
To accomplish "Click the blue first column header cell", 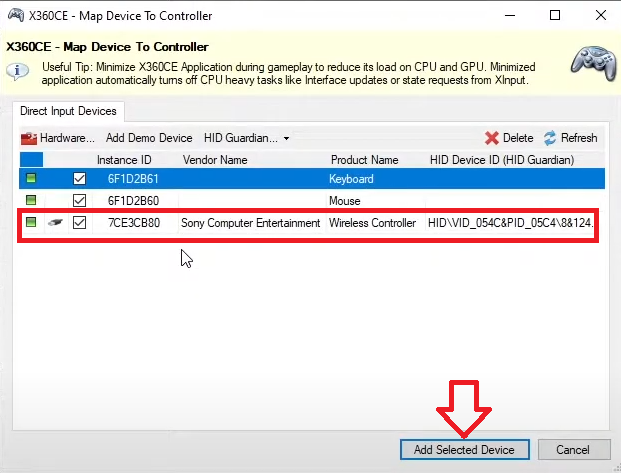I will [31, 160].
